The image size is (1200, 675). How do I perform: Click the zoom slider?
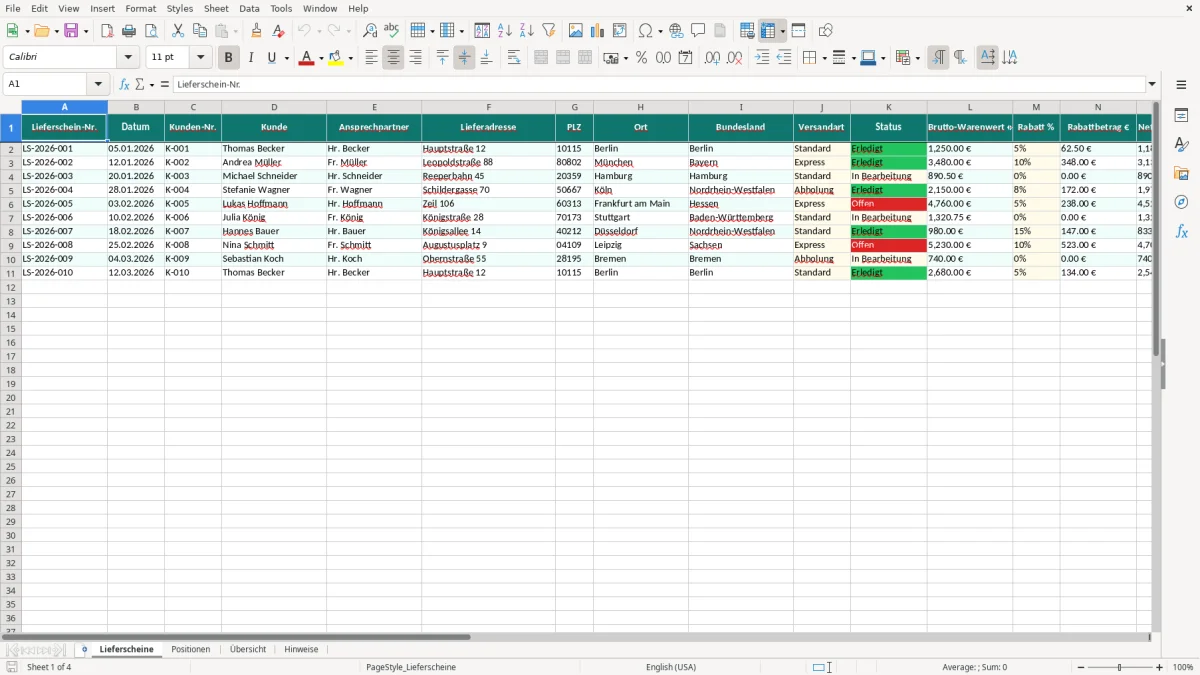click(x=1119, y=667)
